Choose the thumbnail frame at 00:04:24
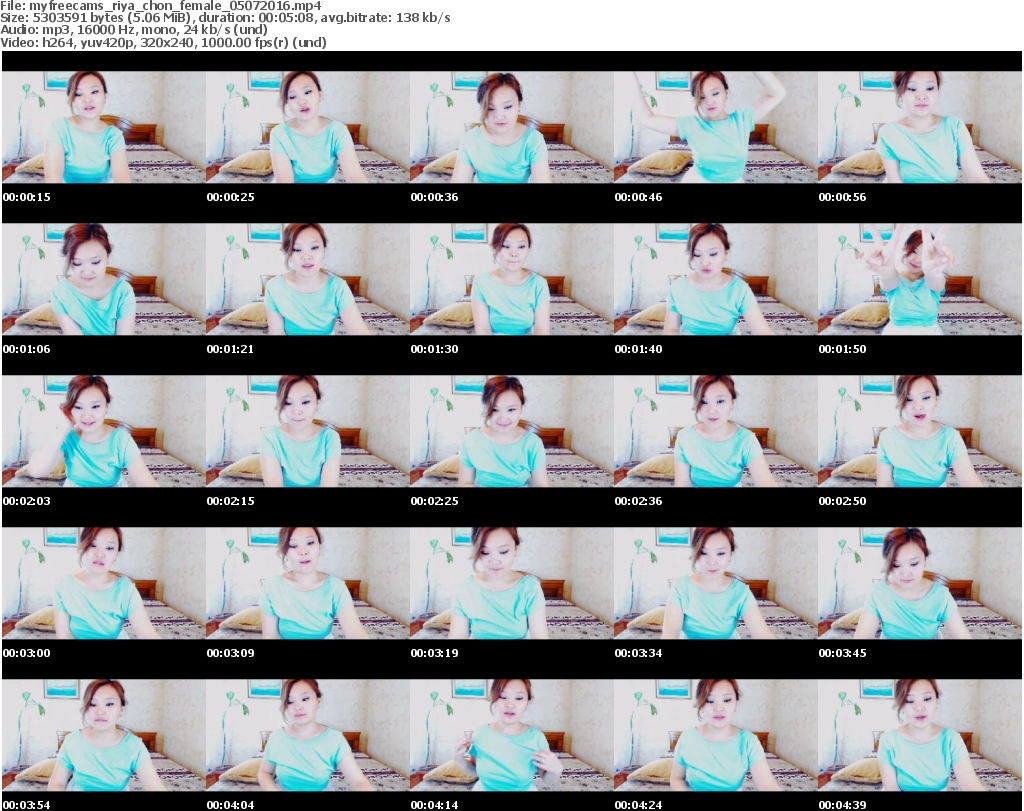1024x811 pixels. pyautogui.click(x=716, y=735)
